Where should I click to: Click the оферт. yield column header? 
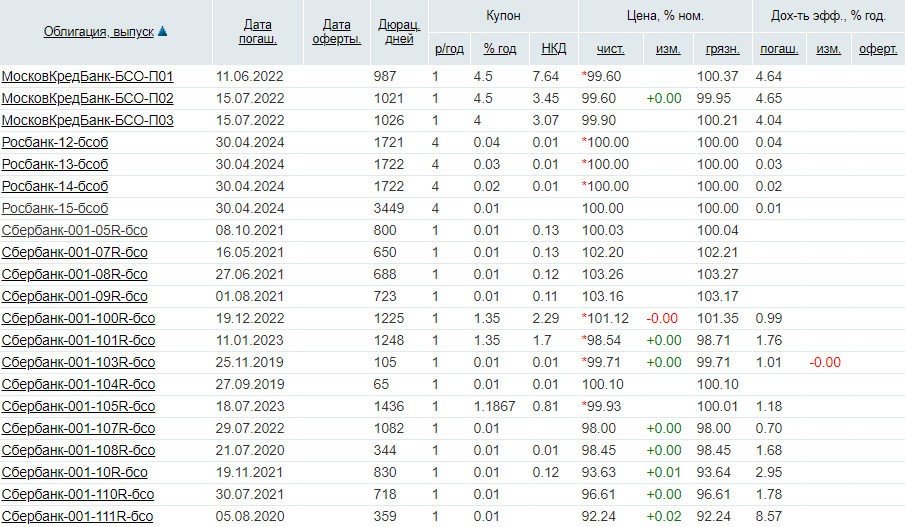[878, 48]
